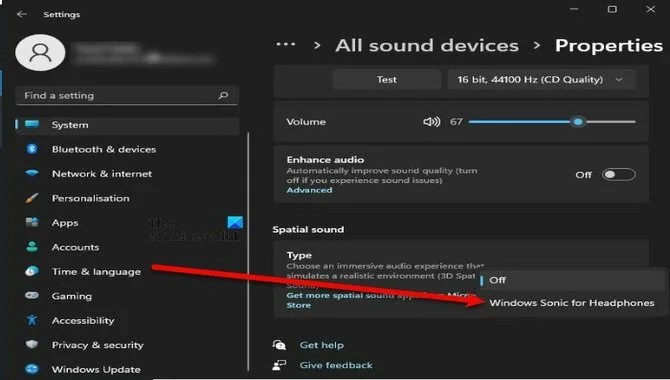The image size is (670, 380).
Task: Turn on the Enhance audio switch
Action: [x=618, y=174]
